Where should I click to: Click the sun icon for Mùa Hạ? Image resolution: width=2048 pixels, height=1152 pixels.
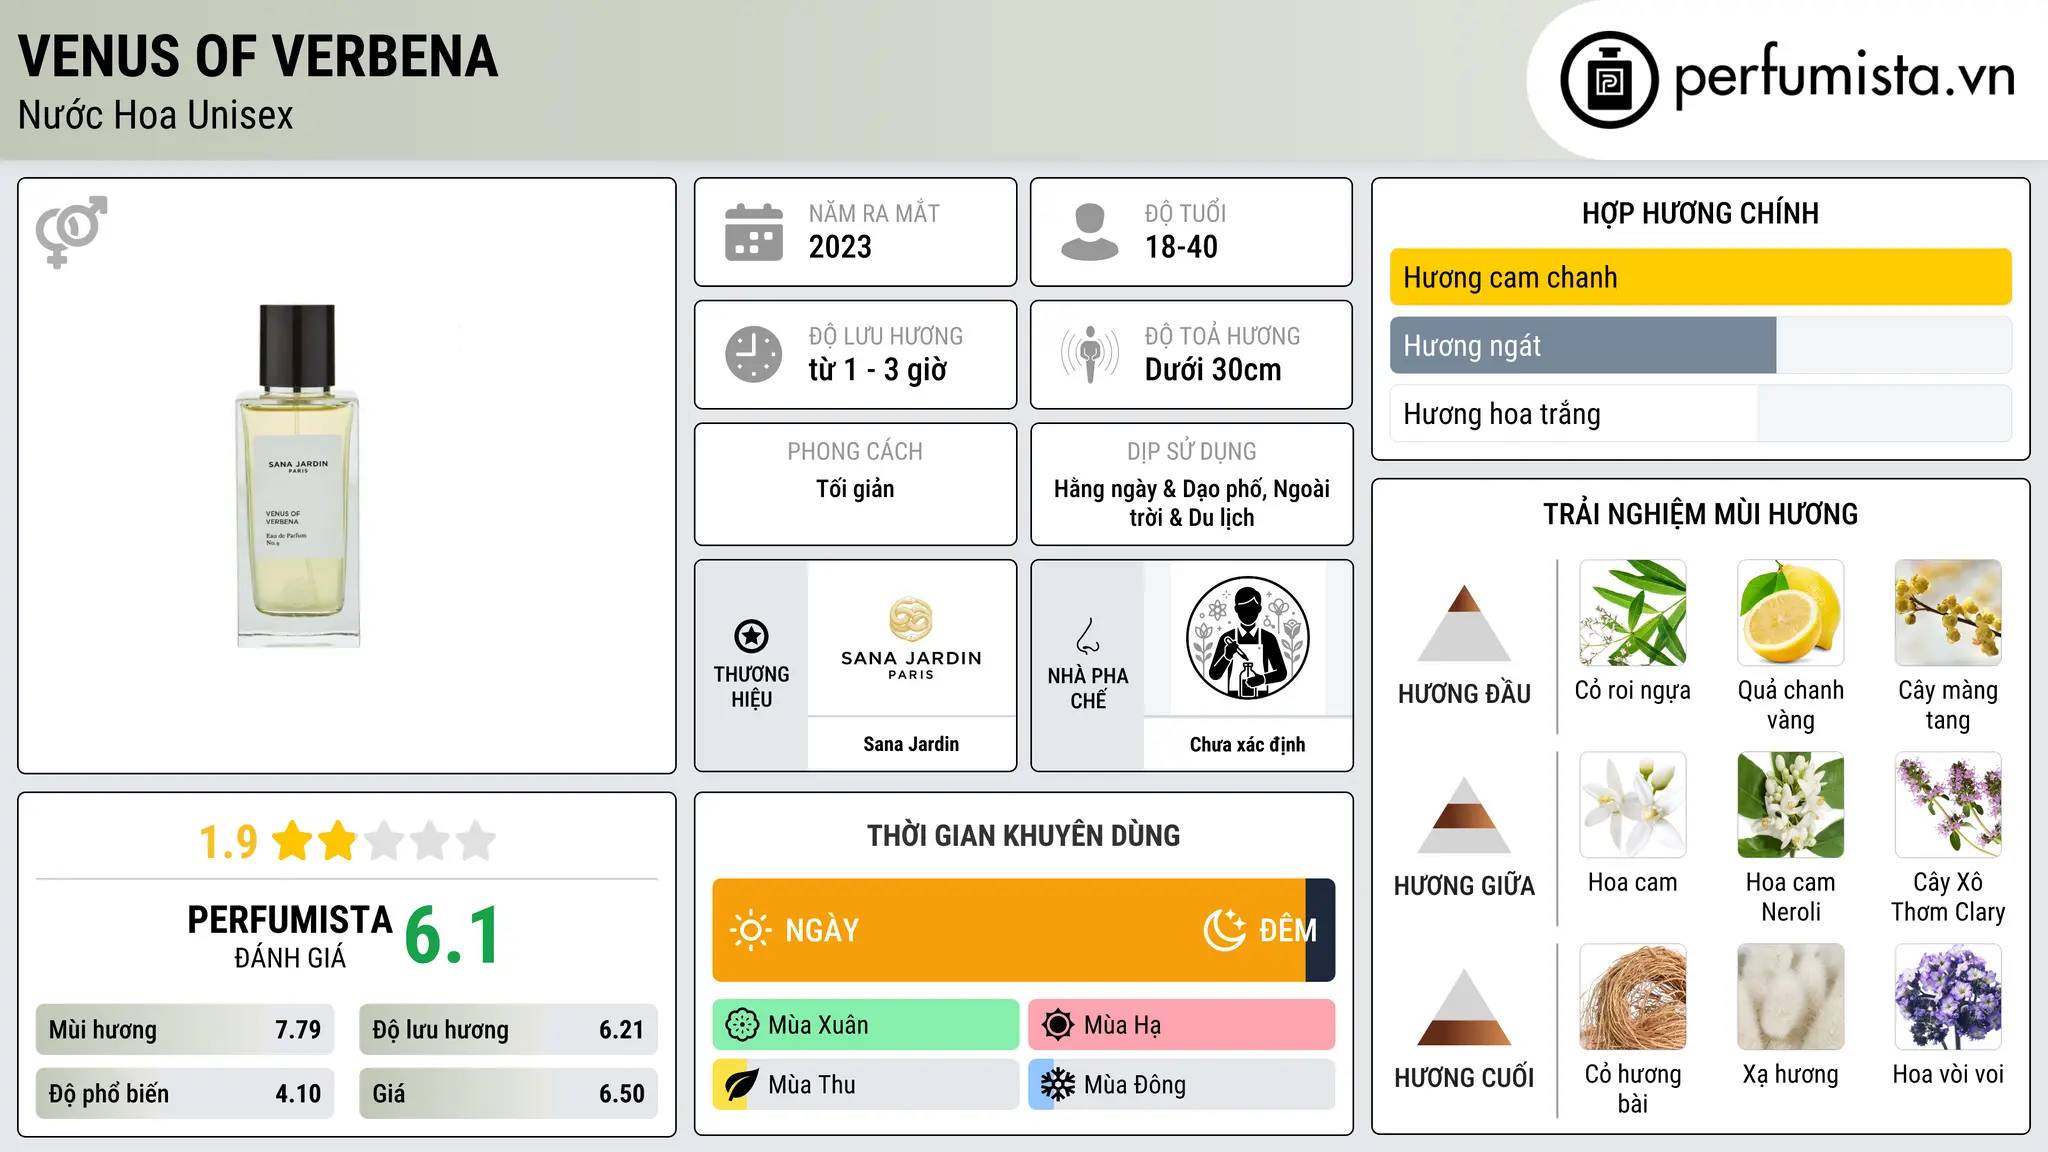(1058, 1025)
